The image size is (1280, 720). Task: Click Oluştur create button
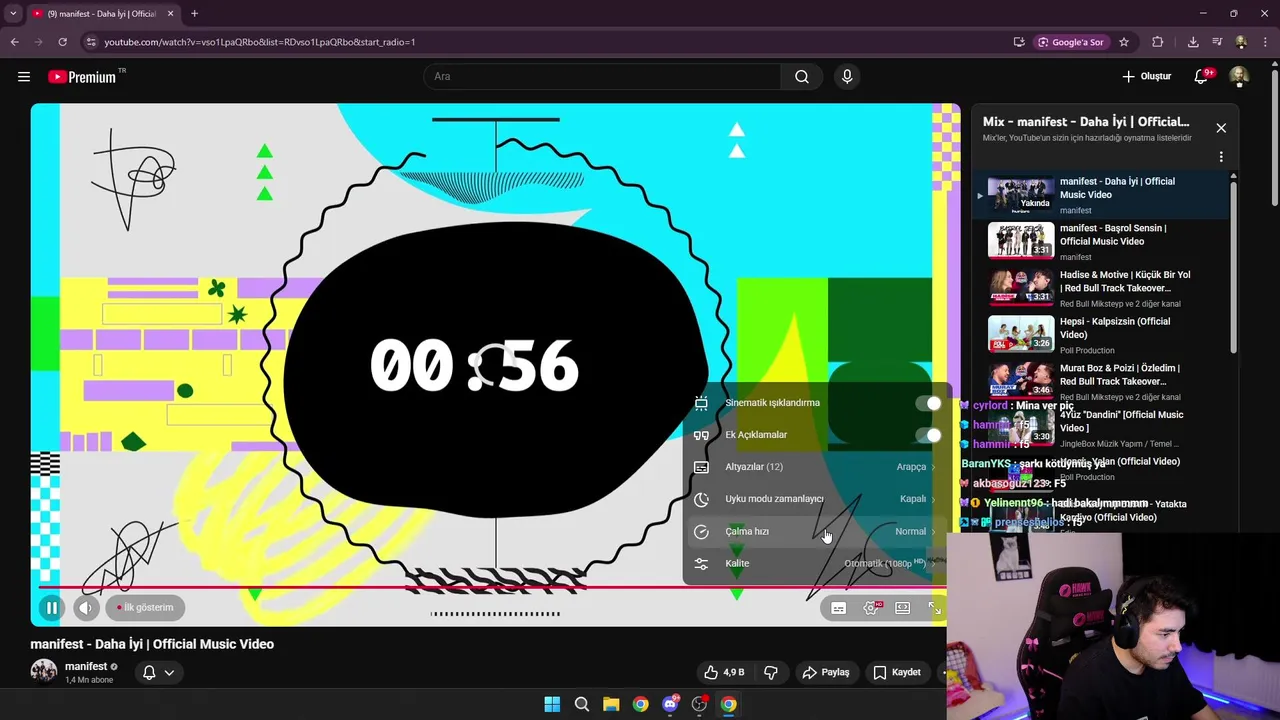(1146, 76)
